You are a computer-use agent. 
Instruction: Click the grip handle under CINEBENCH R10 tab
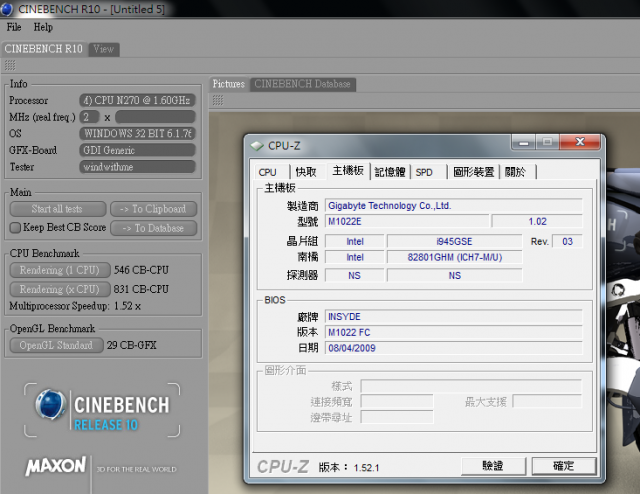(10, 65)
